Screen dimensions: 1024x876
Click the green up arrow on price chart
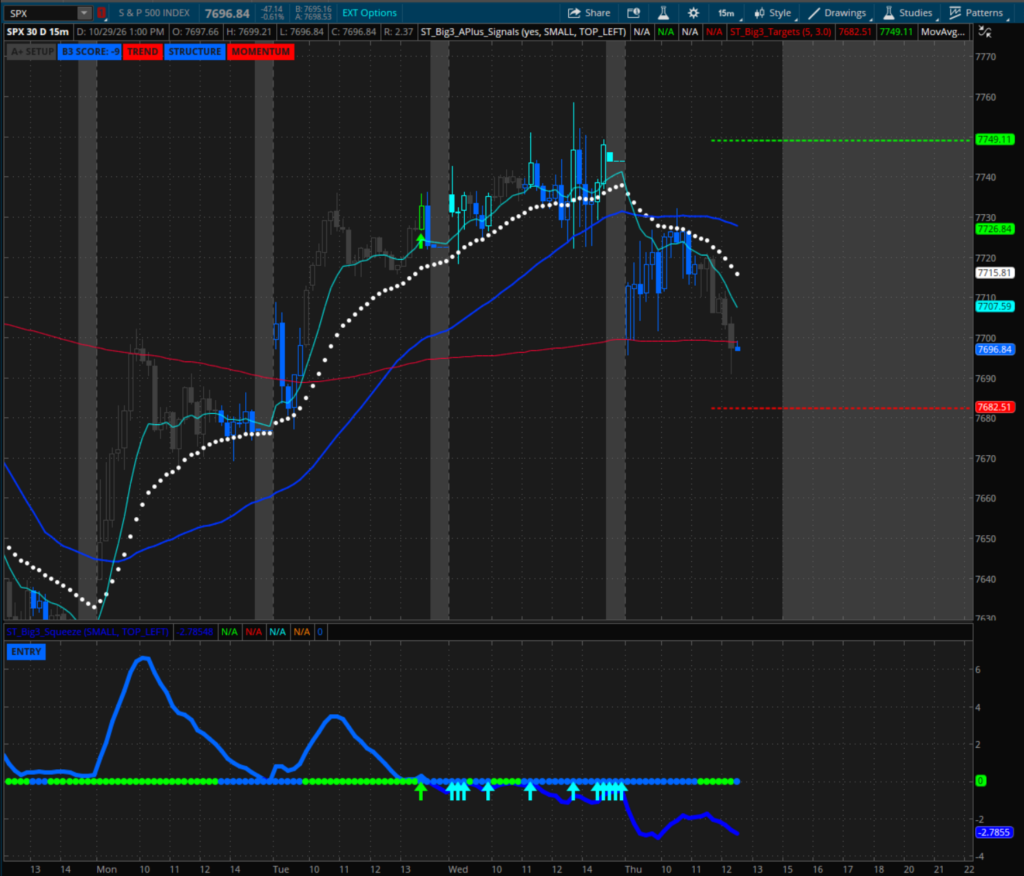(x=421, y=241)
